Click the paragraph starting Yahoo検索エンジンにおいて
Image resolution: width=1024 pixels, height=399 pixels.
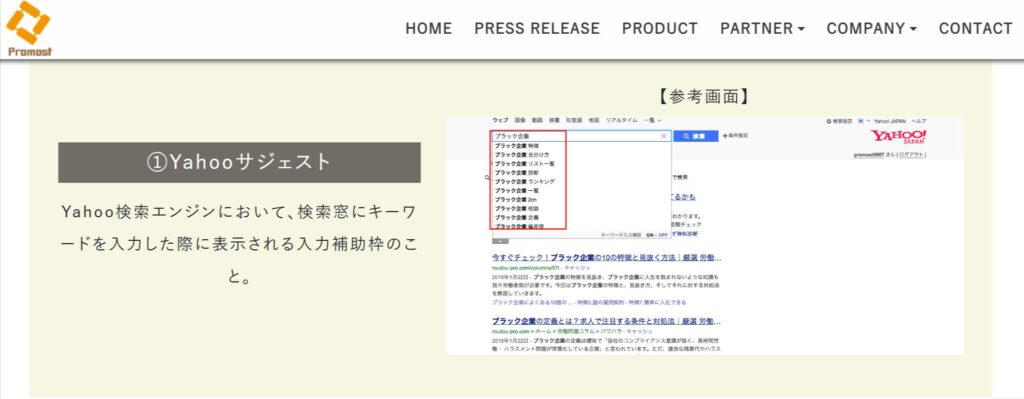pos(239,245)
